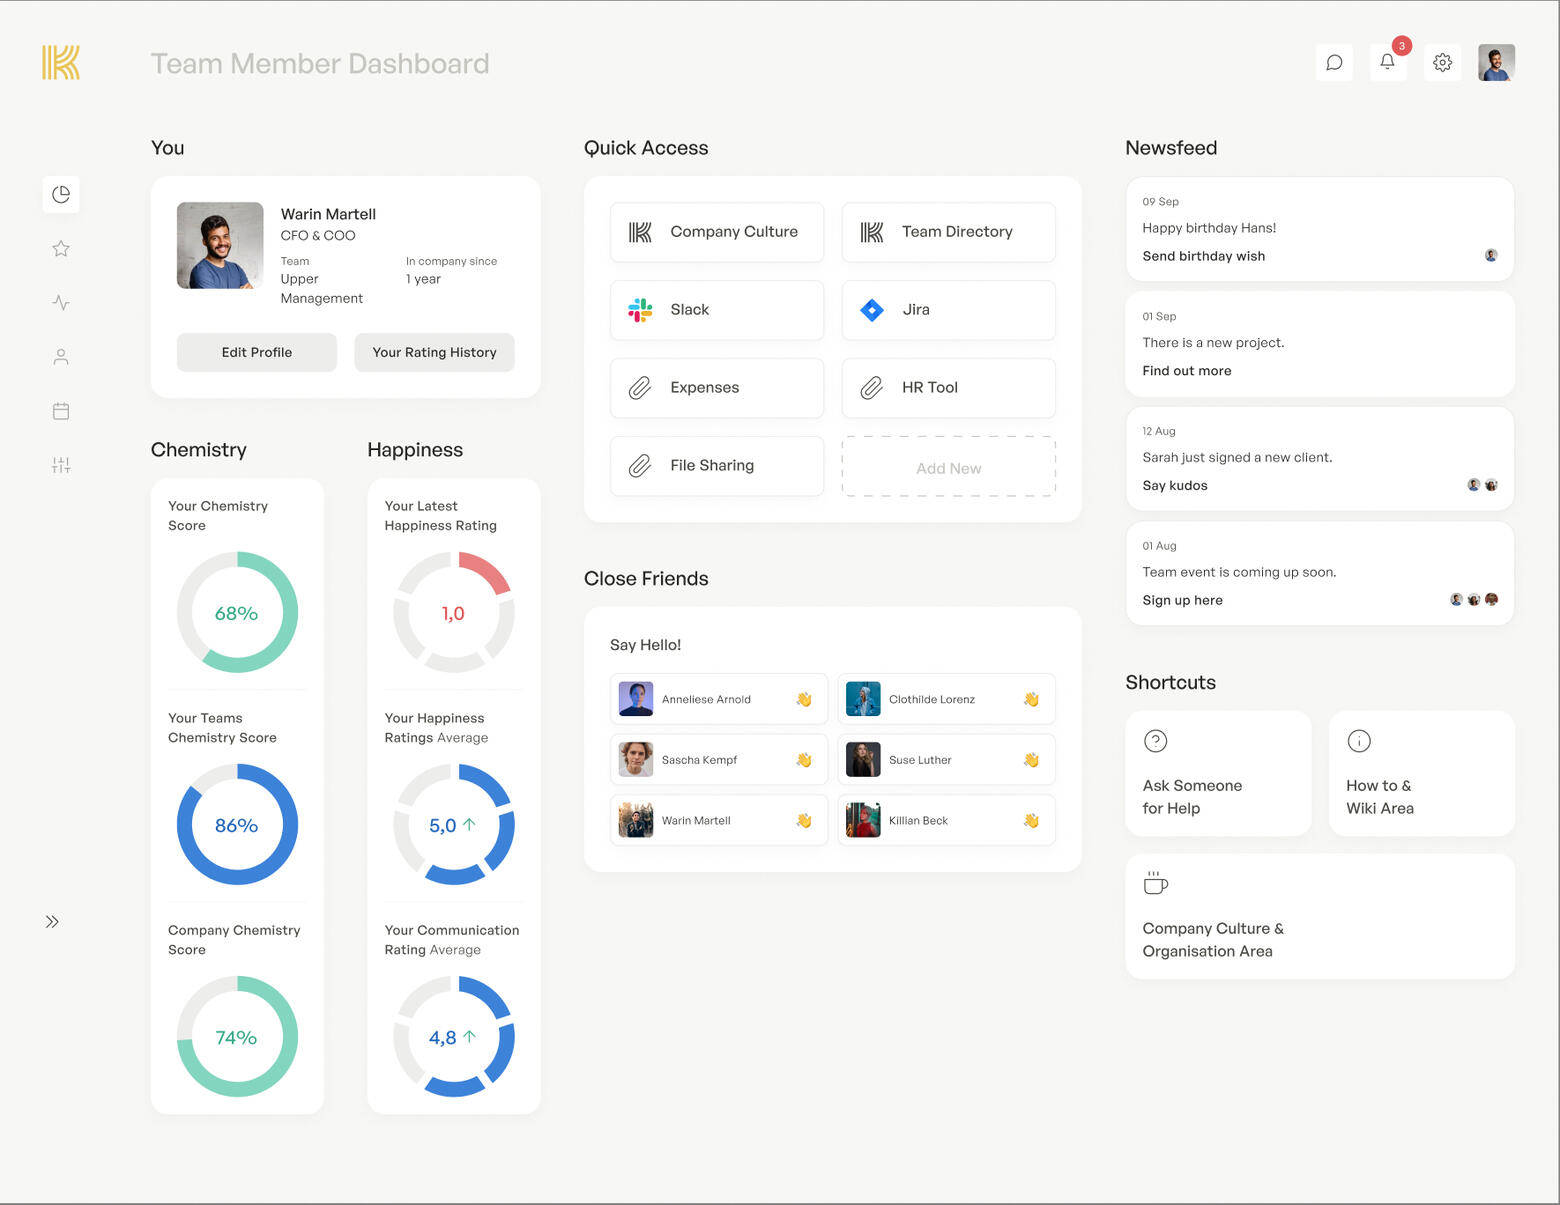Open the Slack quick access tile
This screenshot has height=1205, width=1560.
pos(716,310)
